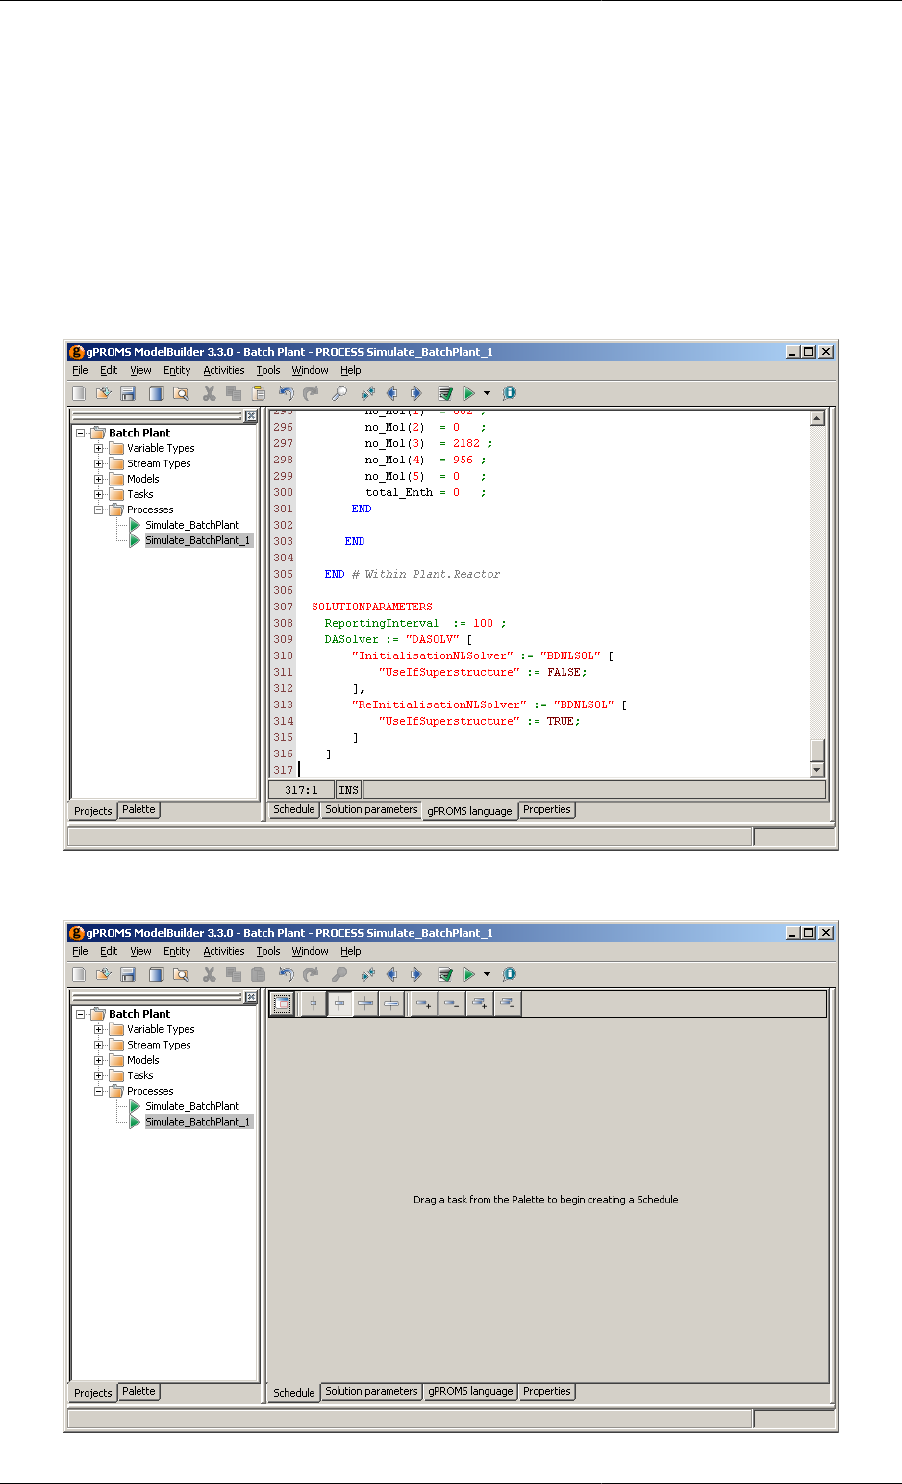Click syntax check icon in code-editor window
This screenshot has height=1484, width=902.
point(445,394)
